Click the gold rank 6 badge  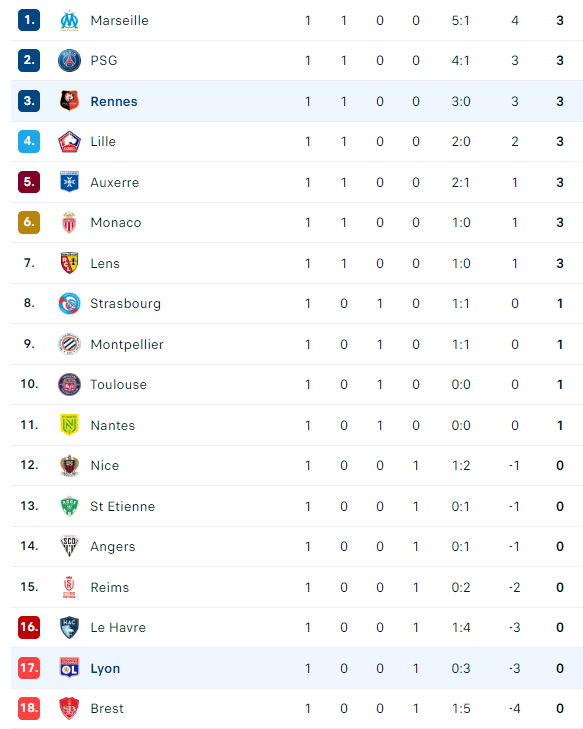click(29, 222)
